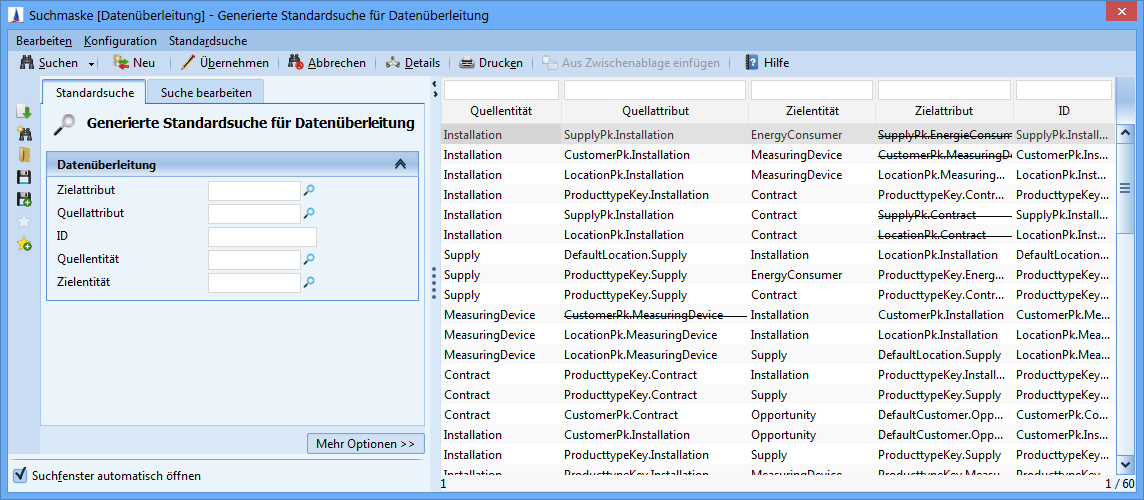Open Details from the toolbar
The width and height of the screenshot is (1144, 500).
pos(412,63)
